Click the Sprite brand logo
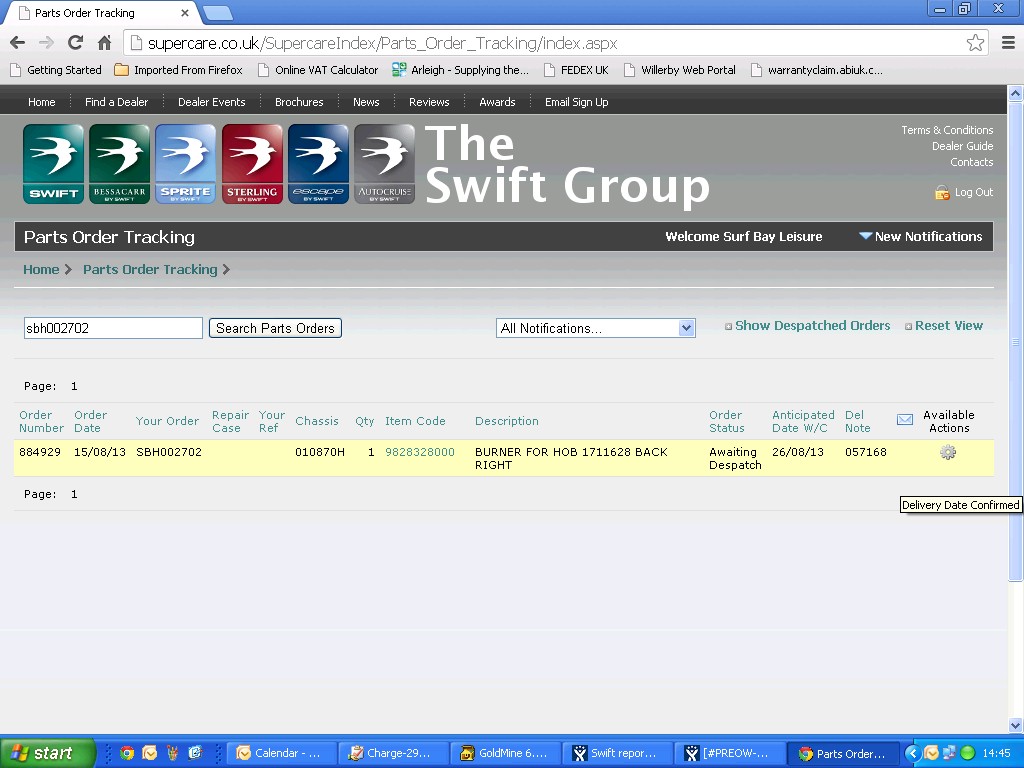 tap(185, 164)
